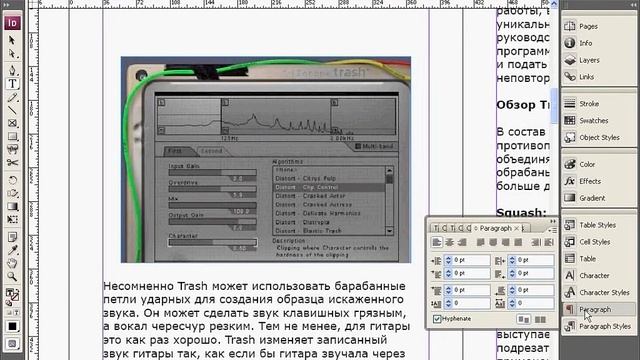The image size is (640, 360).
Task: Enable Align Away From Spine
Action: coord(549,242)
